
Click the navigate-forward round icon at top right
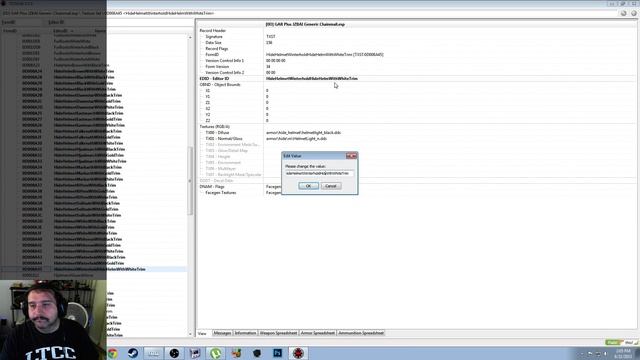coord(633,13)
